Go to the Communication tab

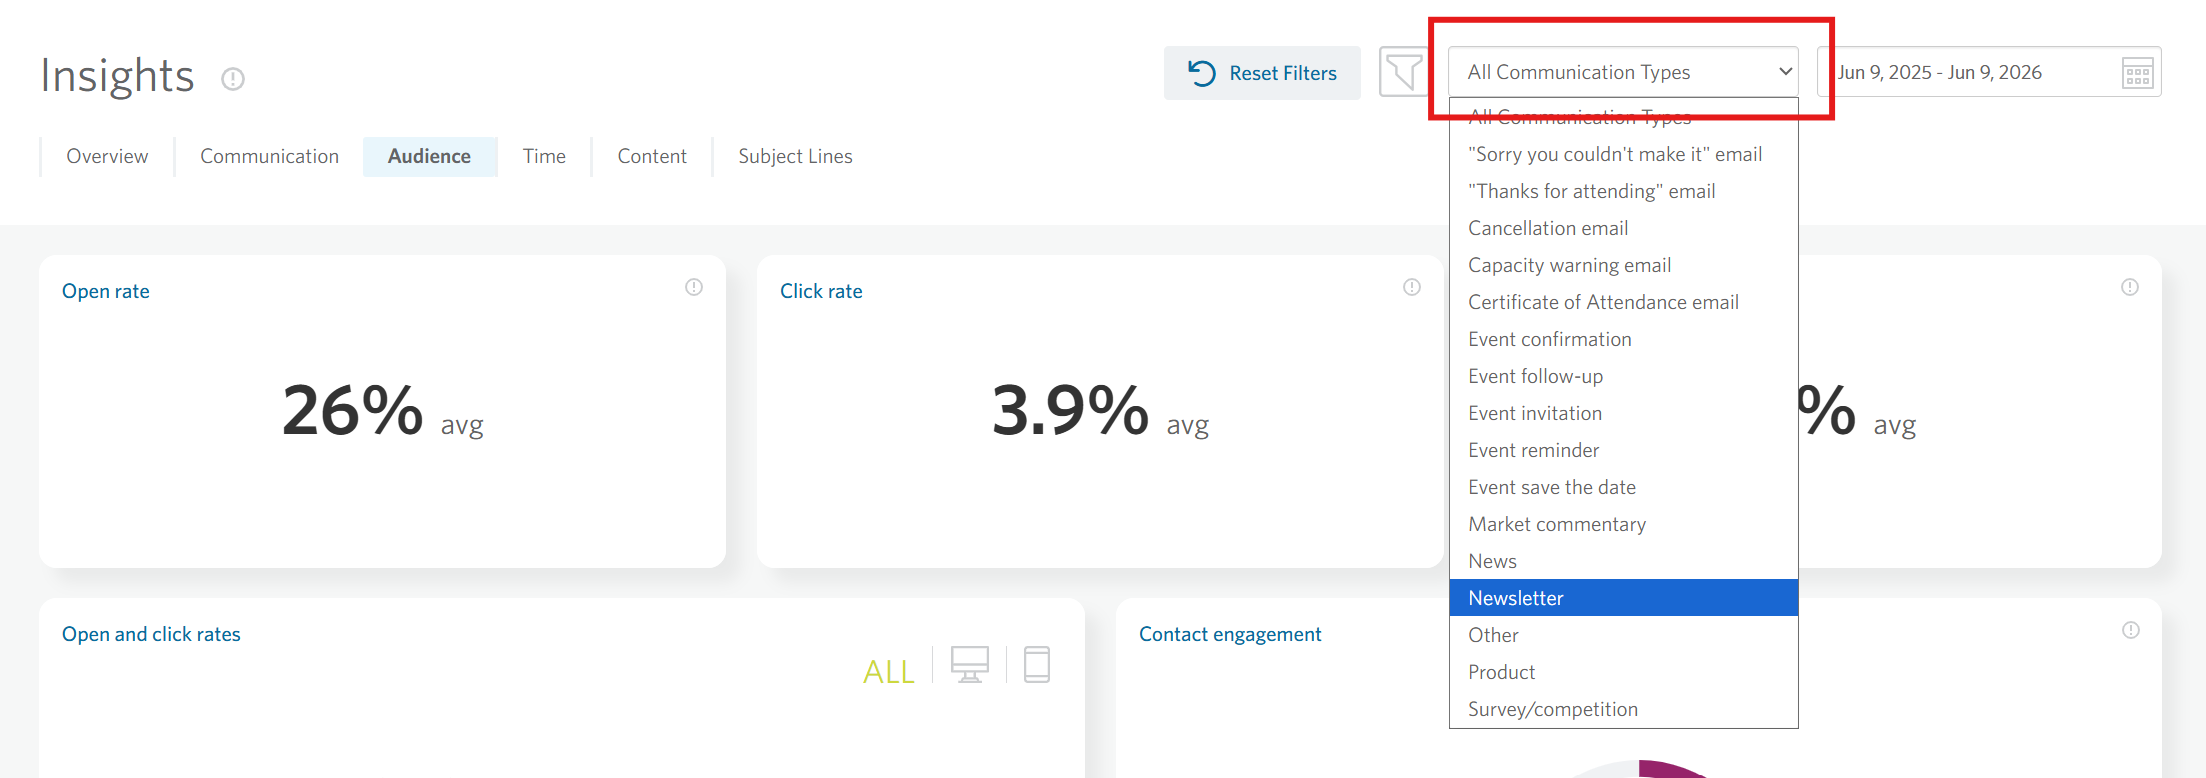click(269, 157)
